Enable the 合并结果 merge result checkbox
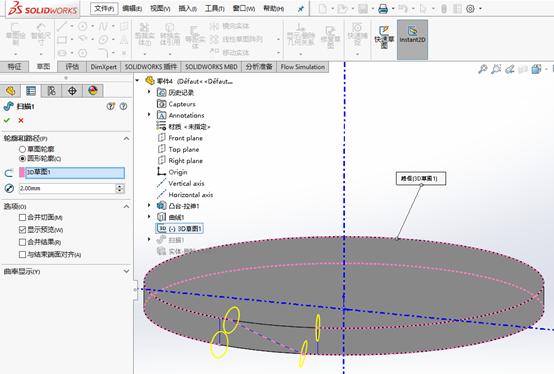The height and width of the screenshot is (374, 554). coord(22,242)
